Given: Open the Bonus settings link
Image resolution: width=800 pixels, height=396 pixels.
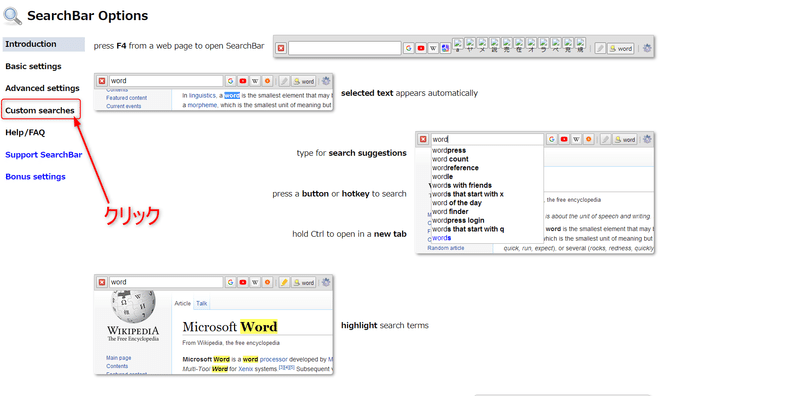Looking at the screenshot, I should click(35, 177).
